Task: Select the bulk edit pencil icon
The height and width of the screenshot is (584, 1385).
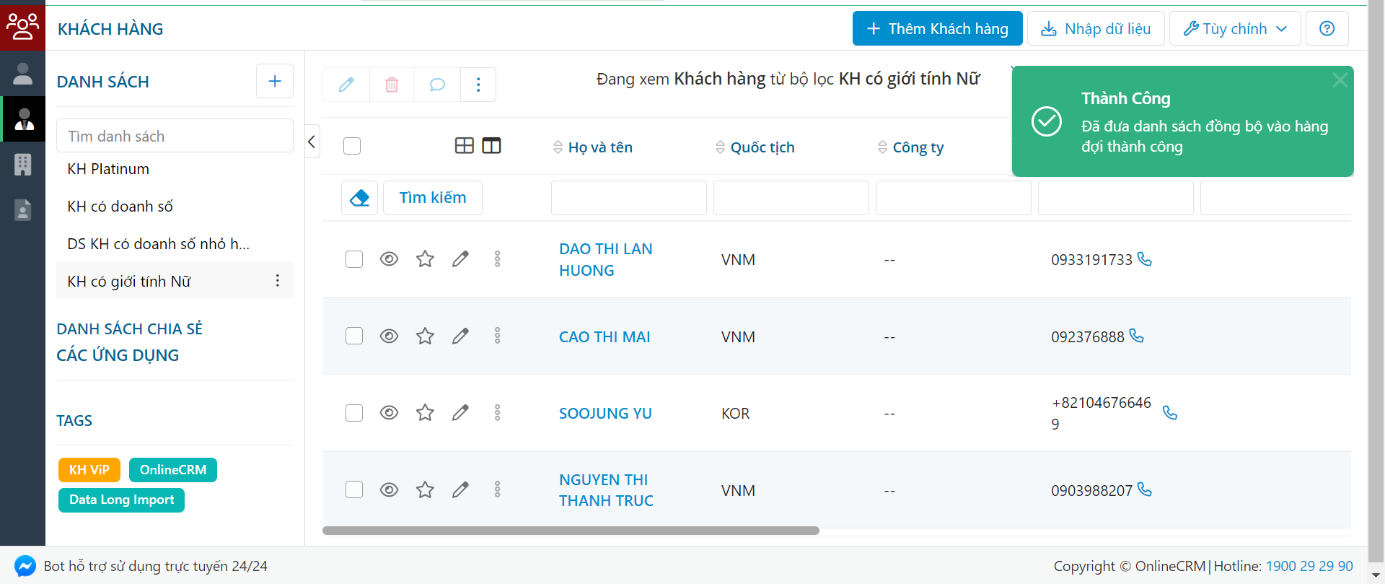Action: click(x=345, y=84)
